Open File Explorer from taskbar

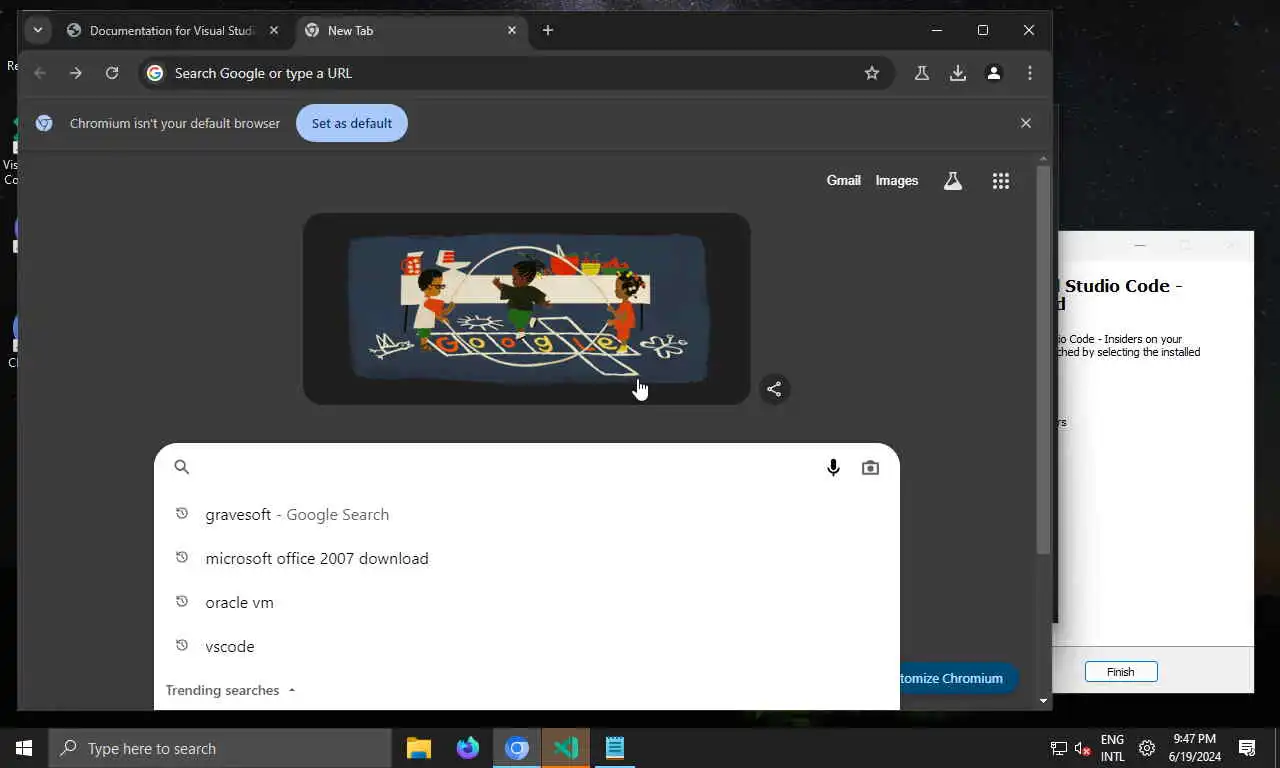419,748
